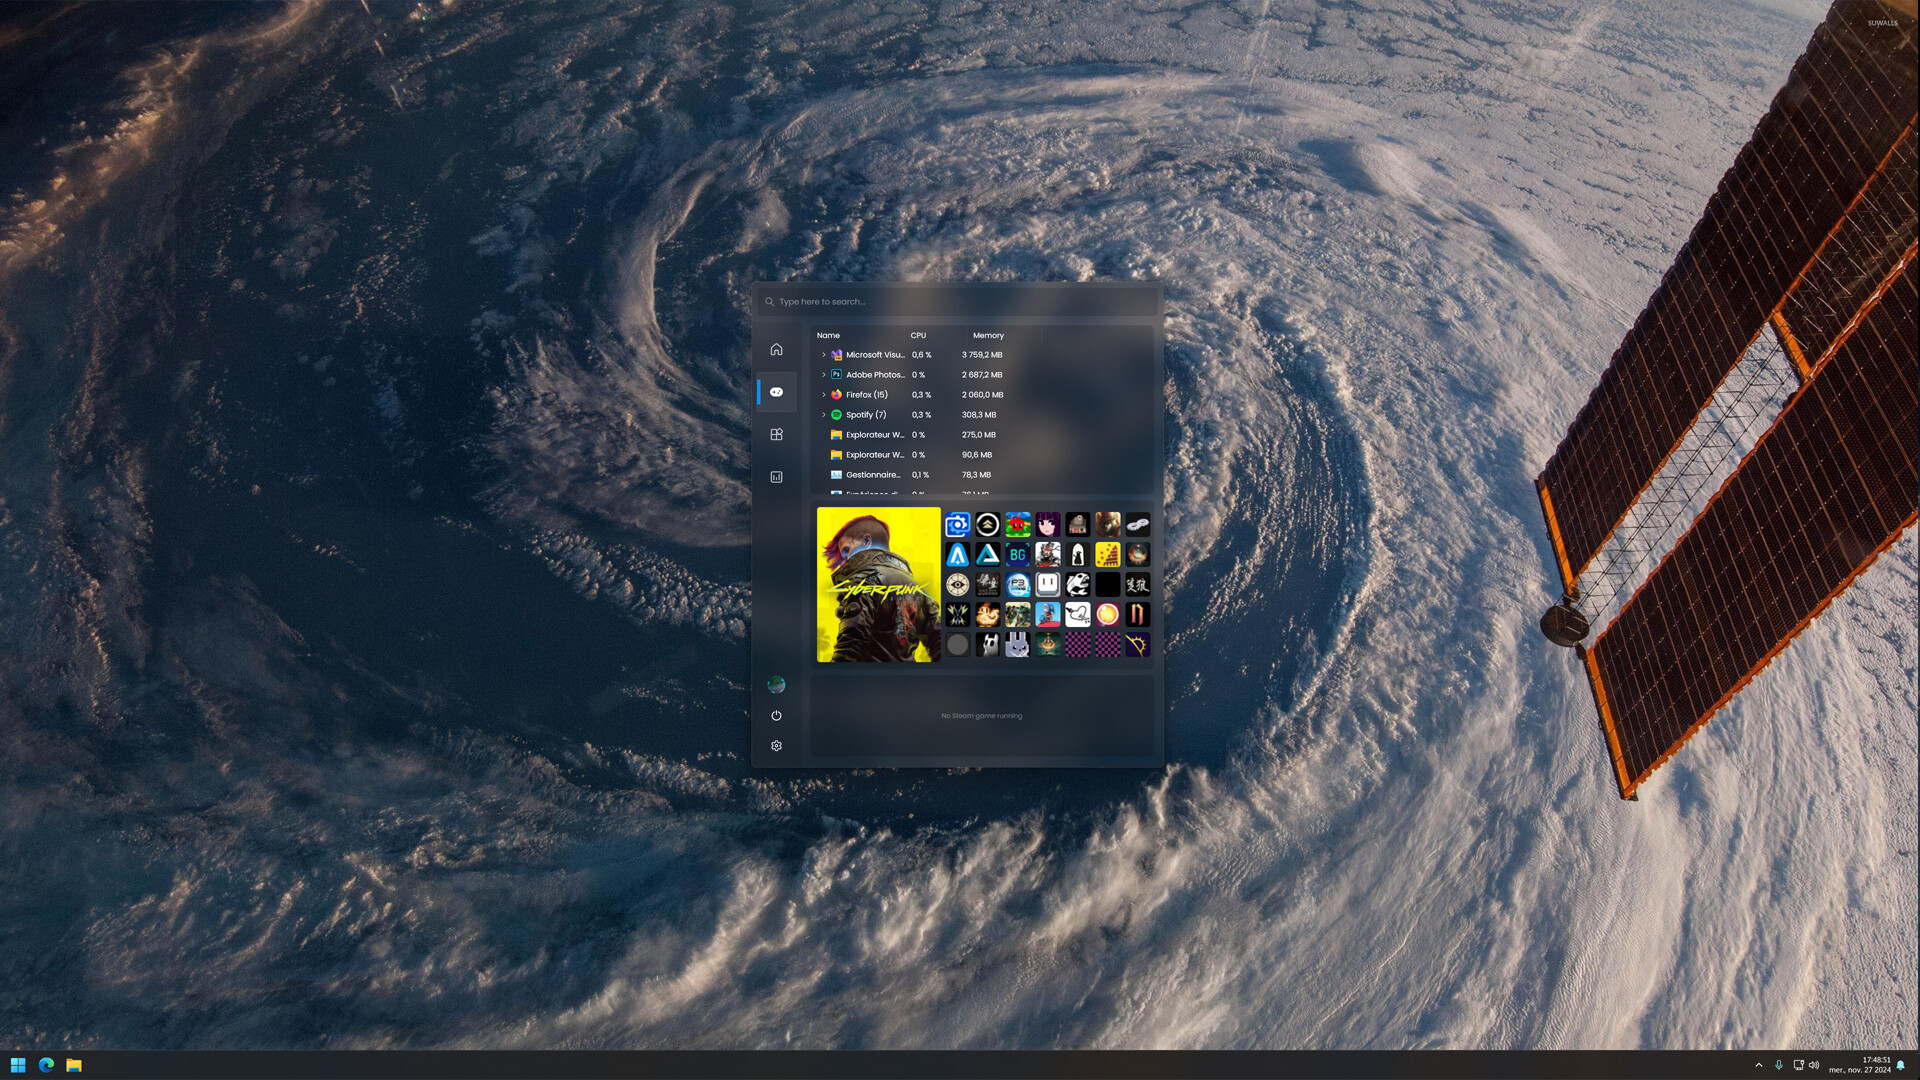Open the apps grid panel in the sidebar
The width and height of the screenshot is (1920, 1080).
click(x=776, y=434)
